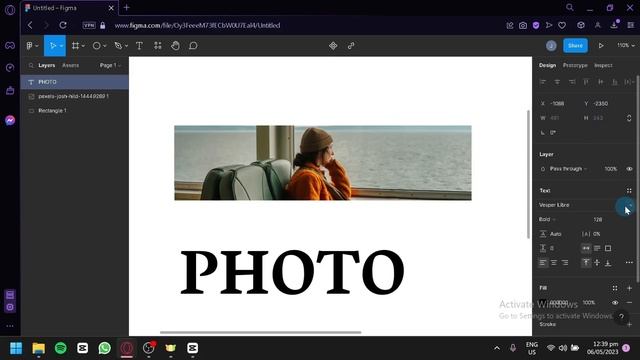
Task: Open Move tool options arrow
Action: point(62,46)
